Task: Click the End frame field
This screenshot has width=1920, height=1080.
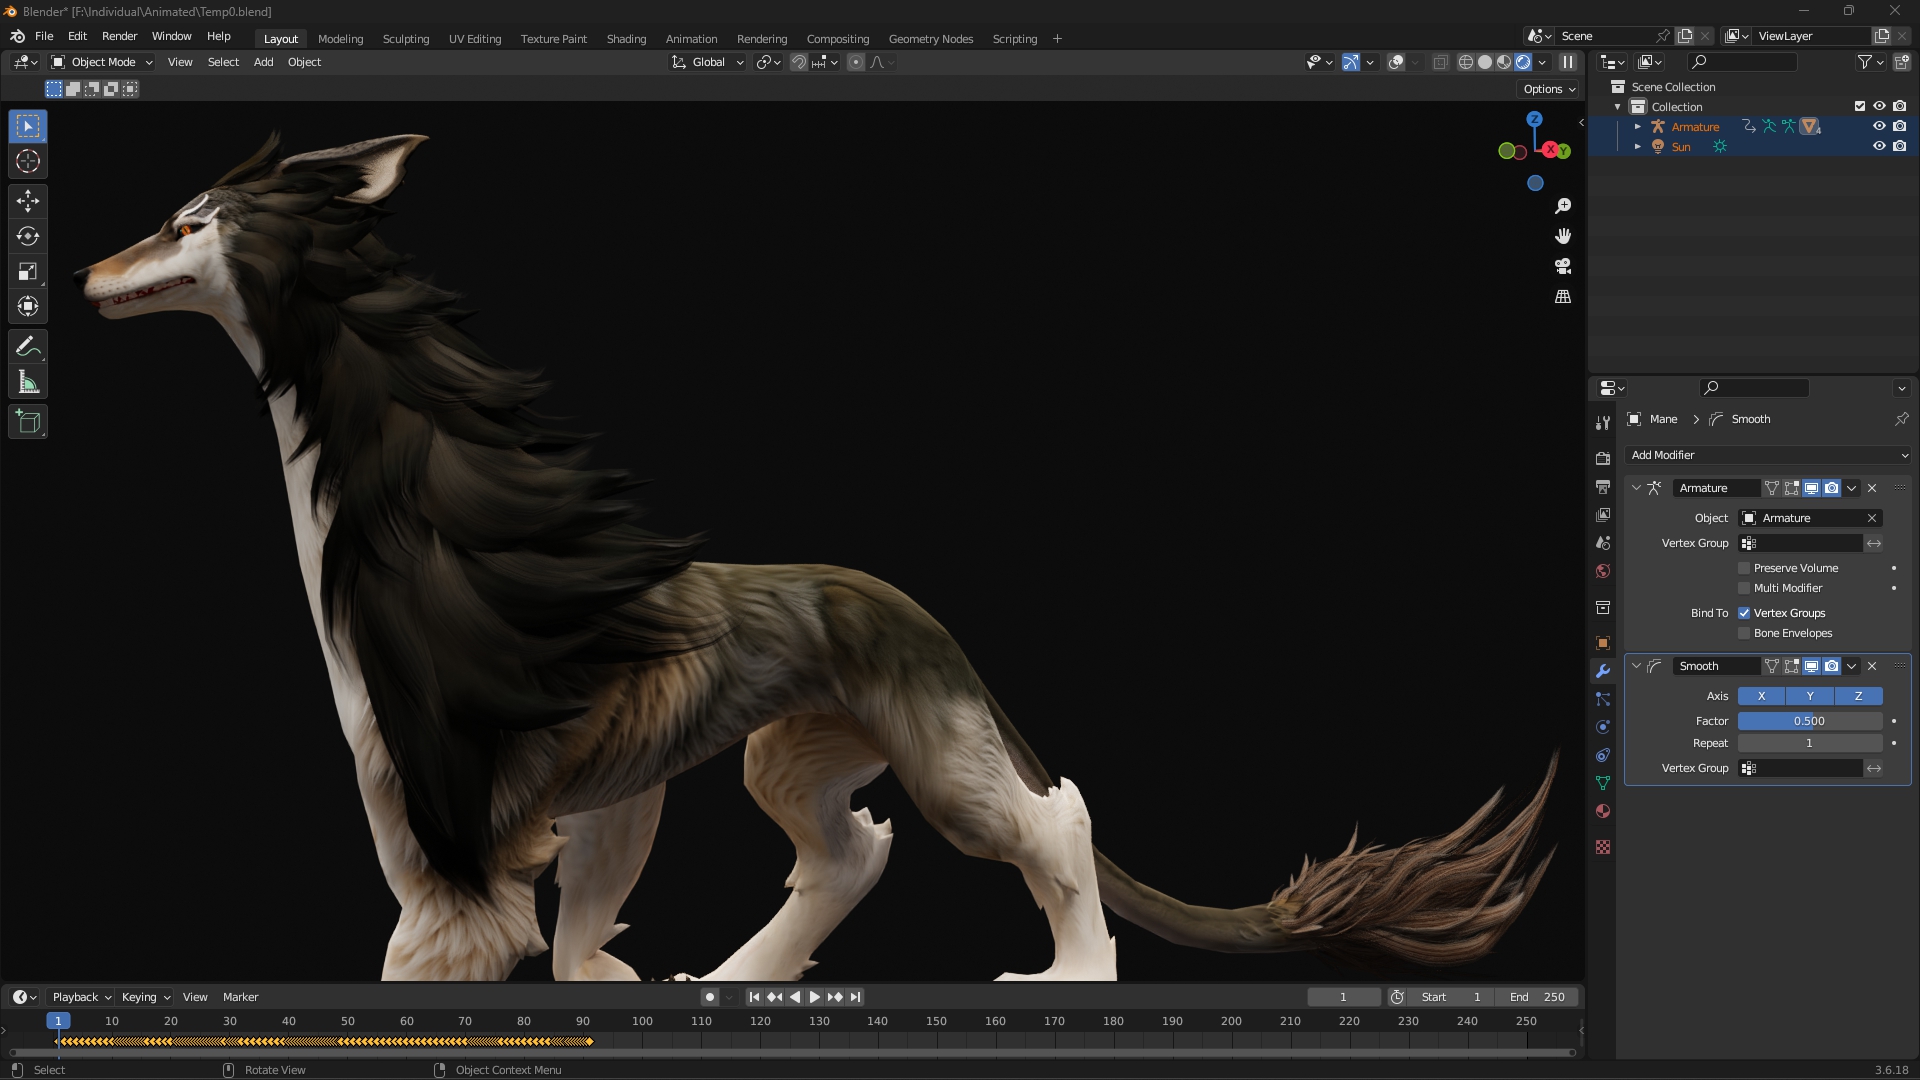Action: click(x=1537, y=997)
